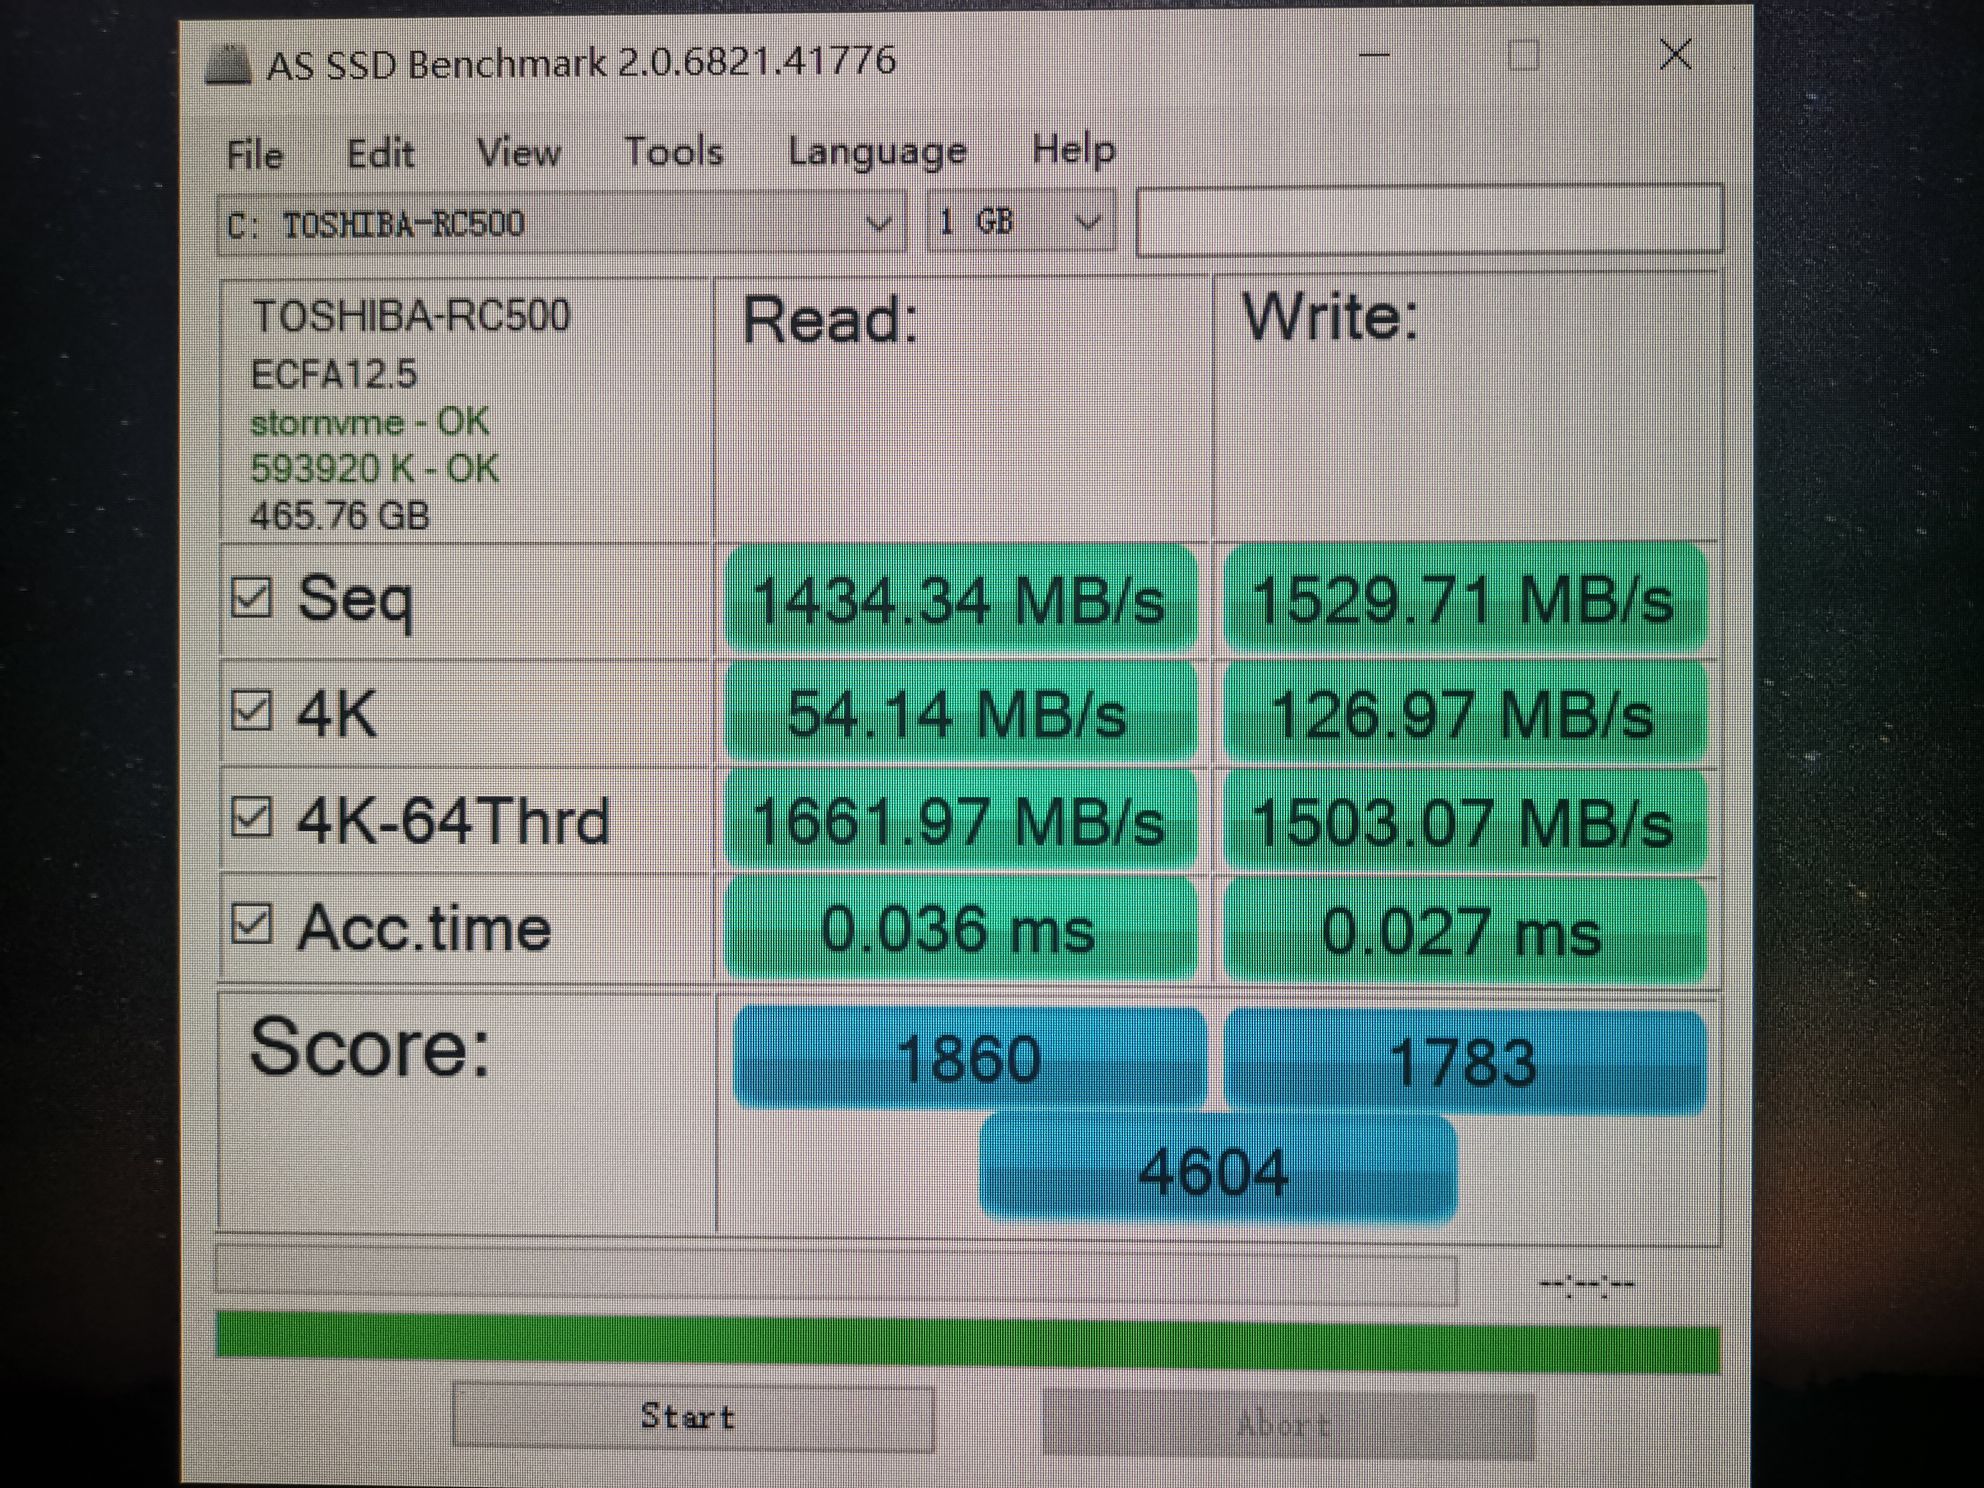The width and height of the screenshot is (1984, 1488).
Task: Click the AS SSD Benchmark title bar icon
Action: pos(228,65)
